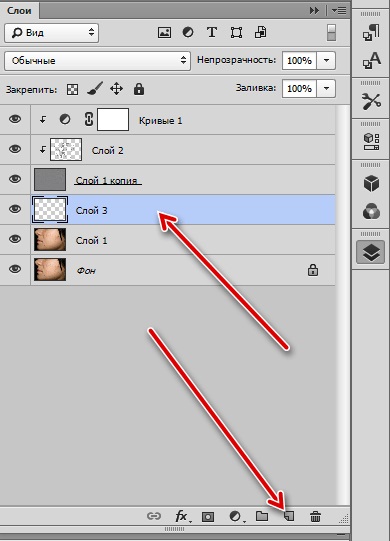
Task: Click the lock image pixels brush icon
Action: pos(95,89)
